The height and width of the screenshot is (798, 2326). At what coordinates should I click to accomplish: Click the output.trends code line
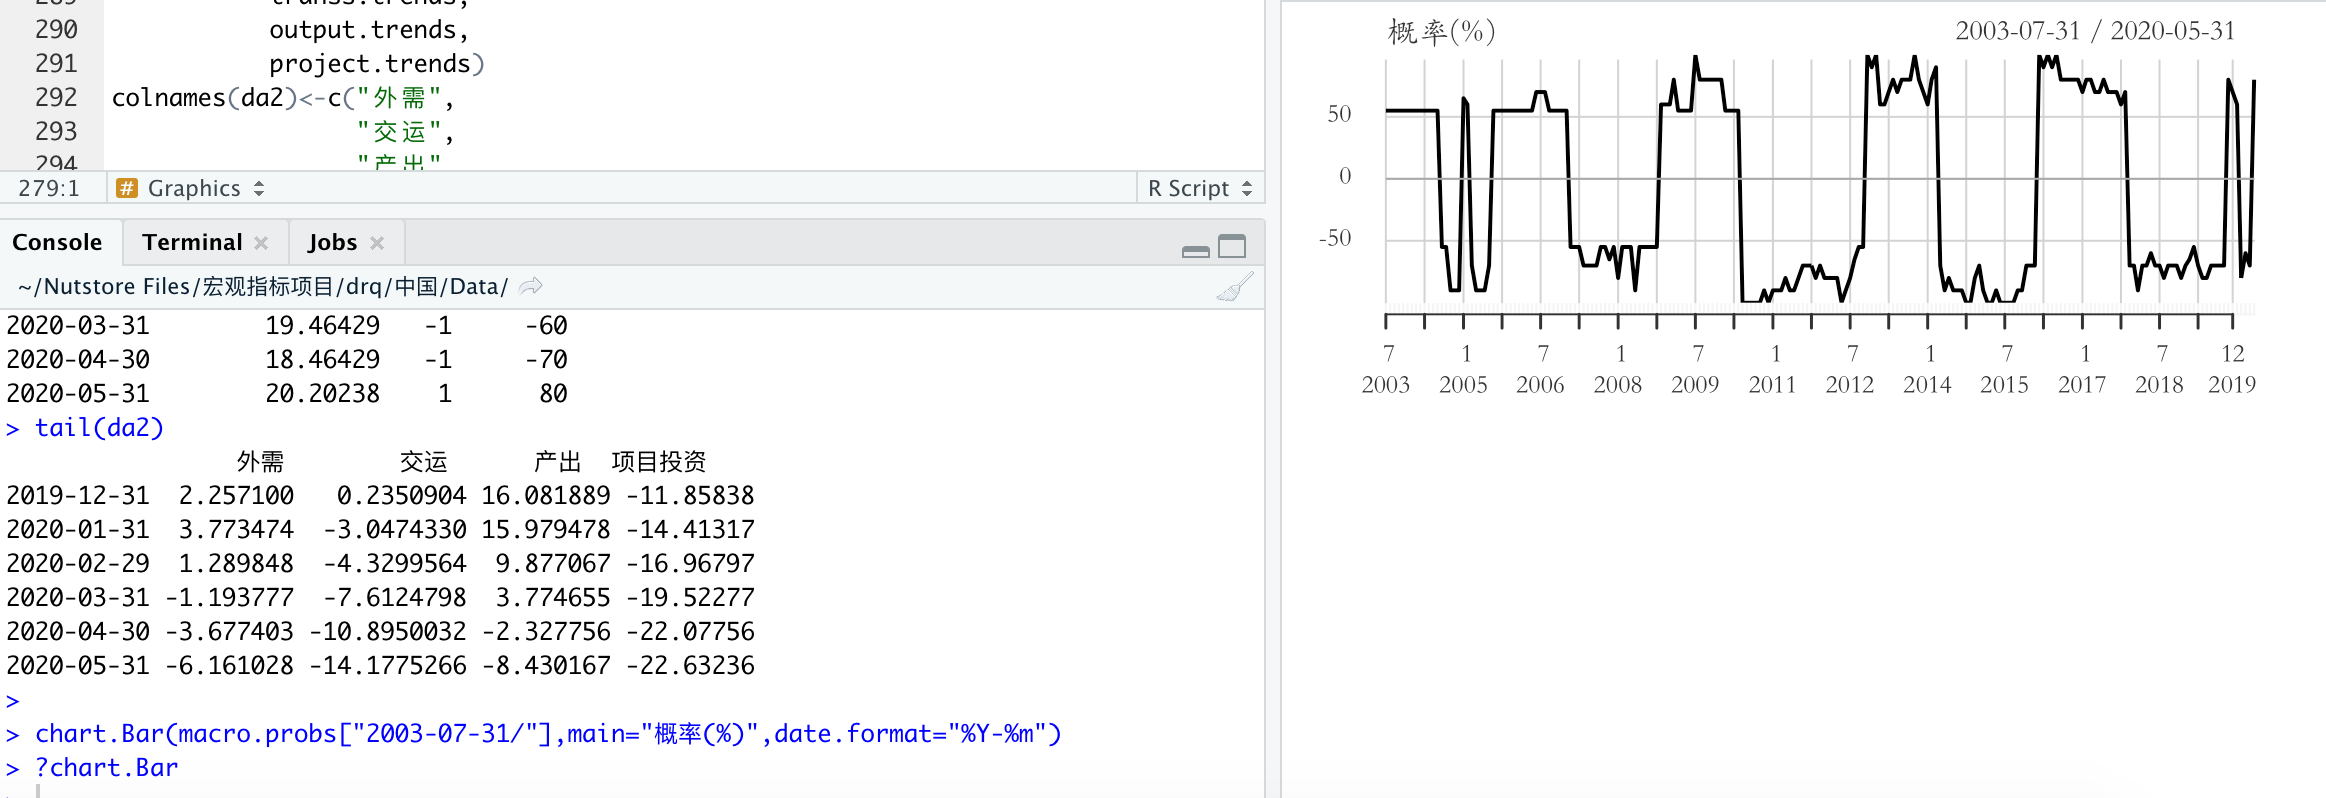pos(369,29)
